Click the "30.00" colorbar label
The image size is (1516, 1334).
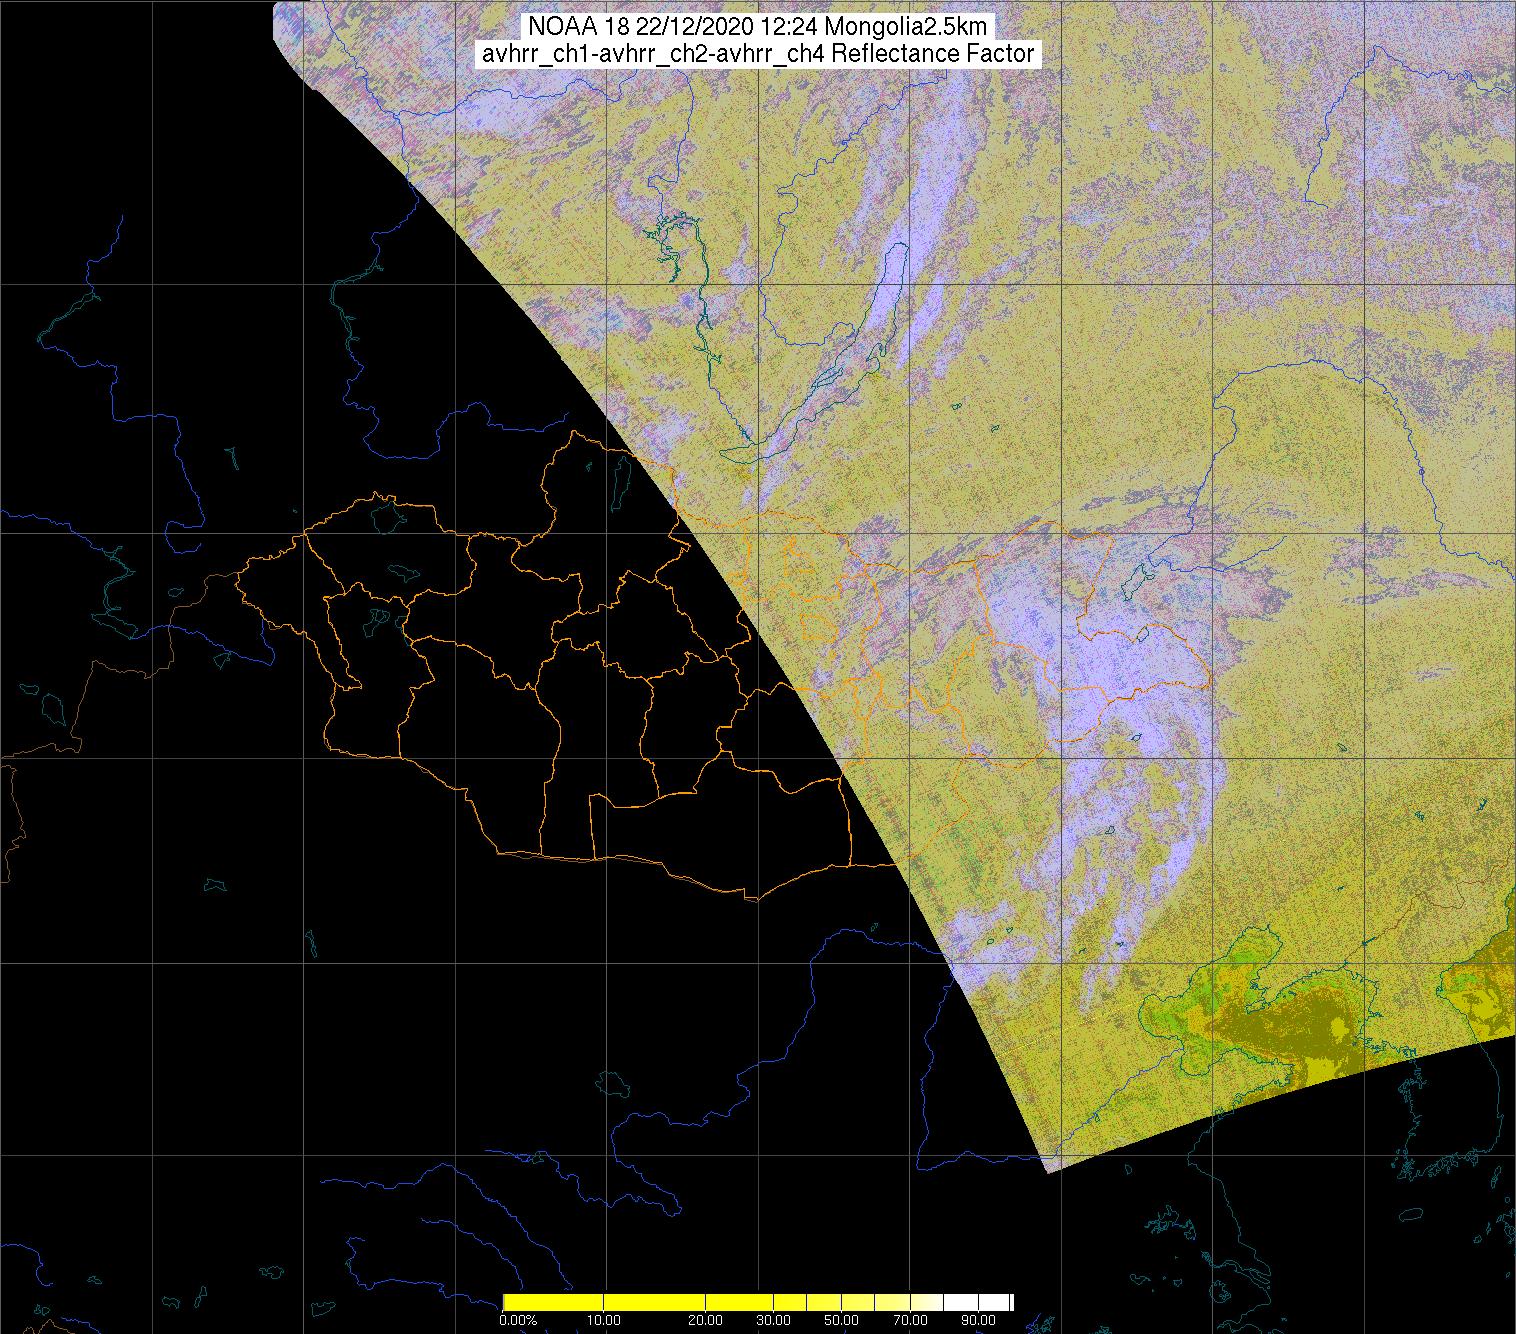773,1320
